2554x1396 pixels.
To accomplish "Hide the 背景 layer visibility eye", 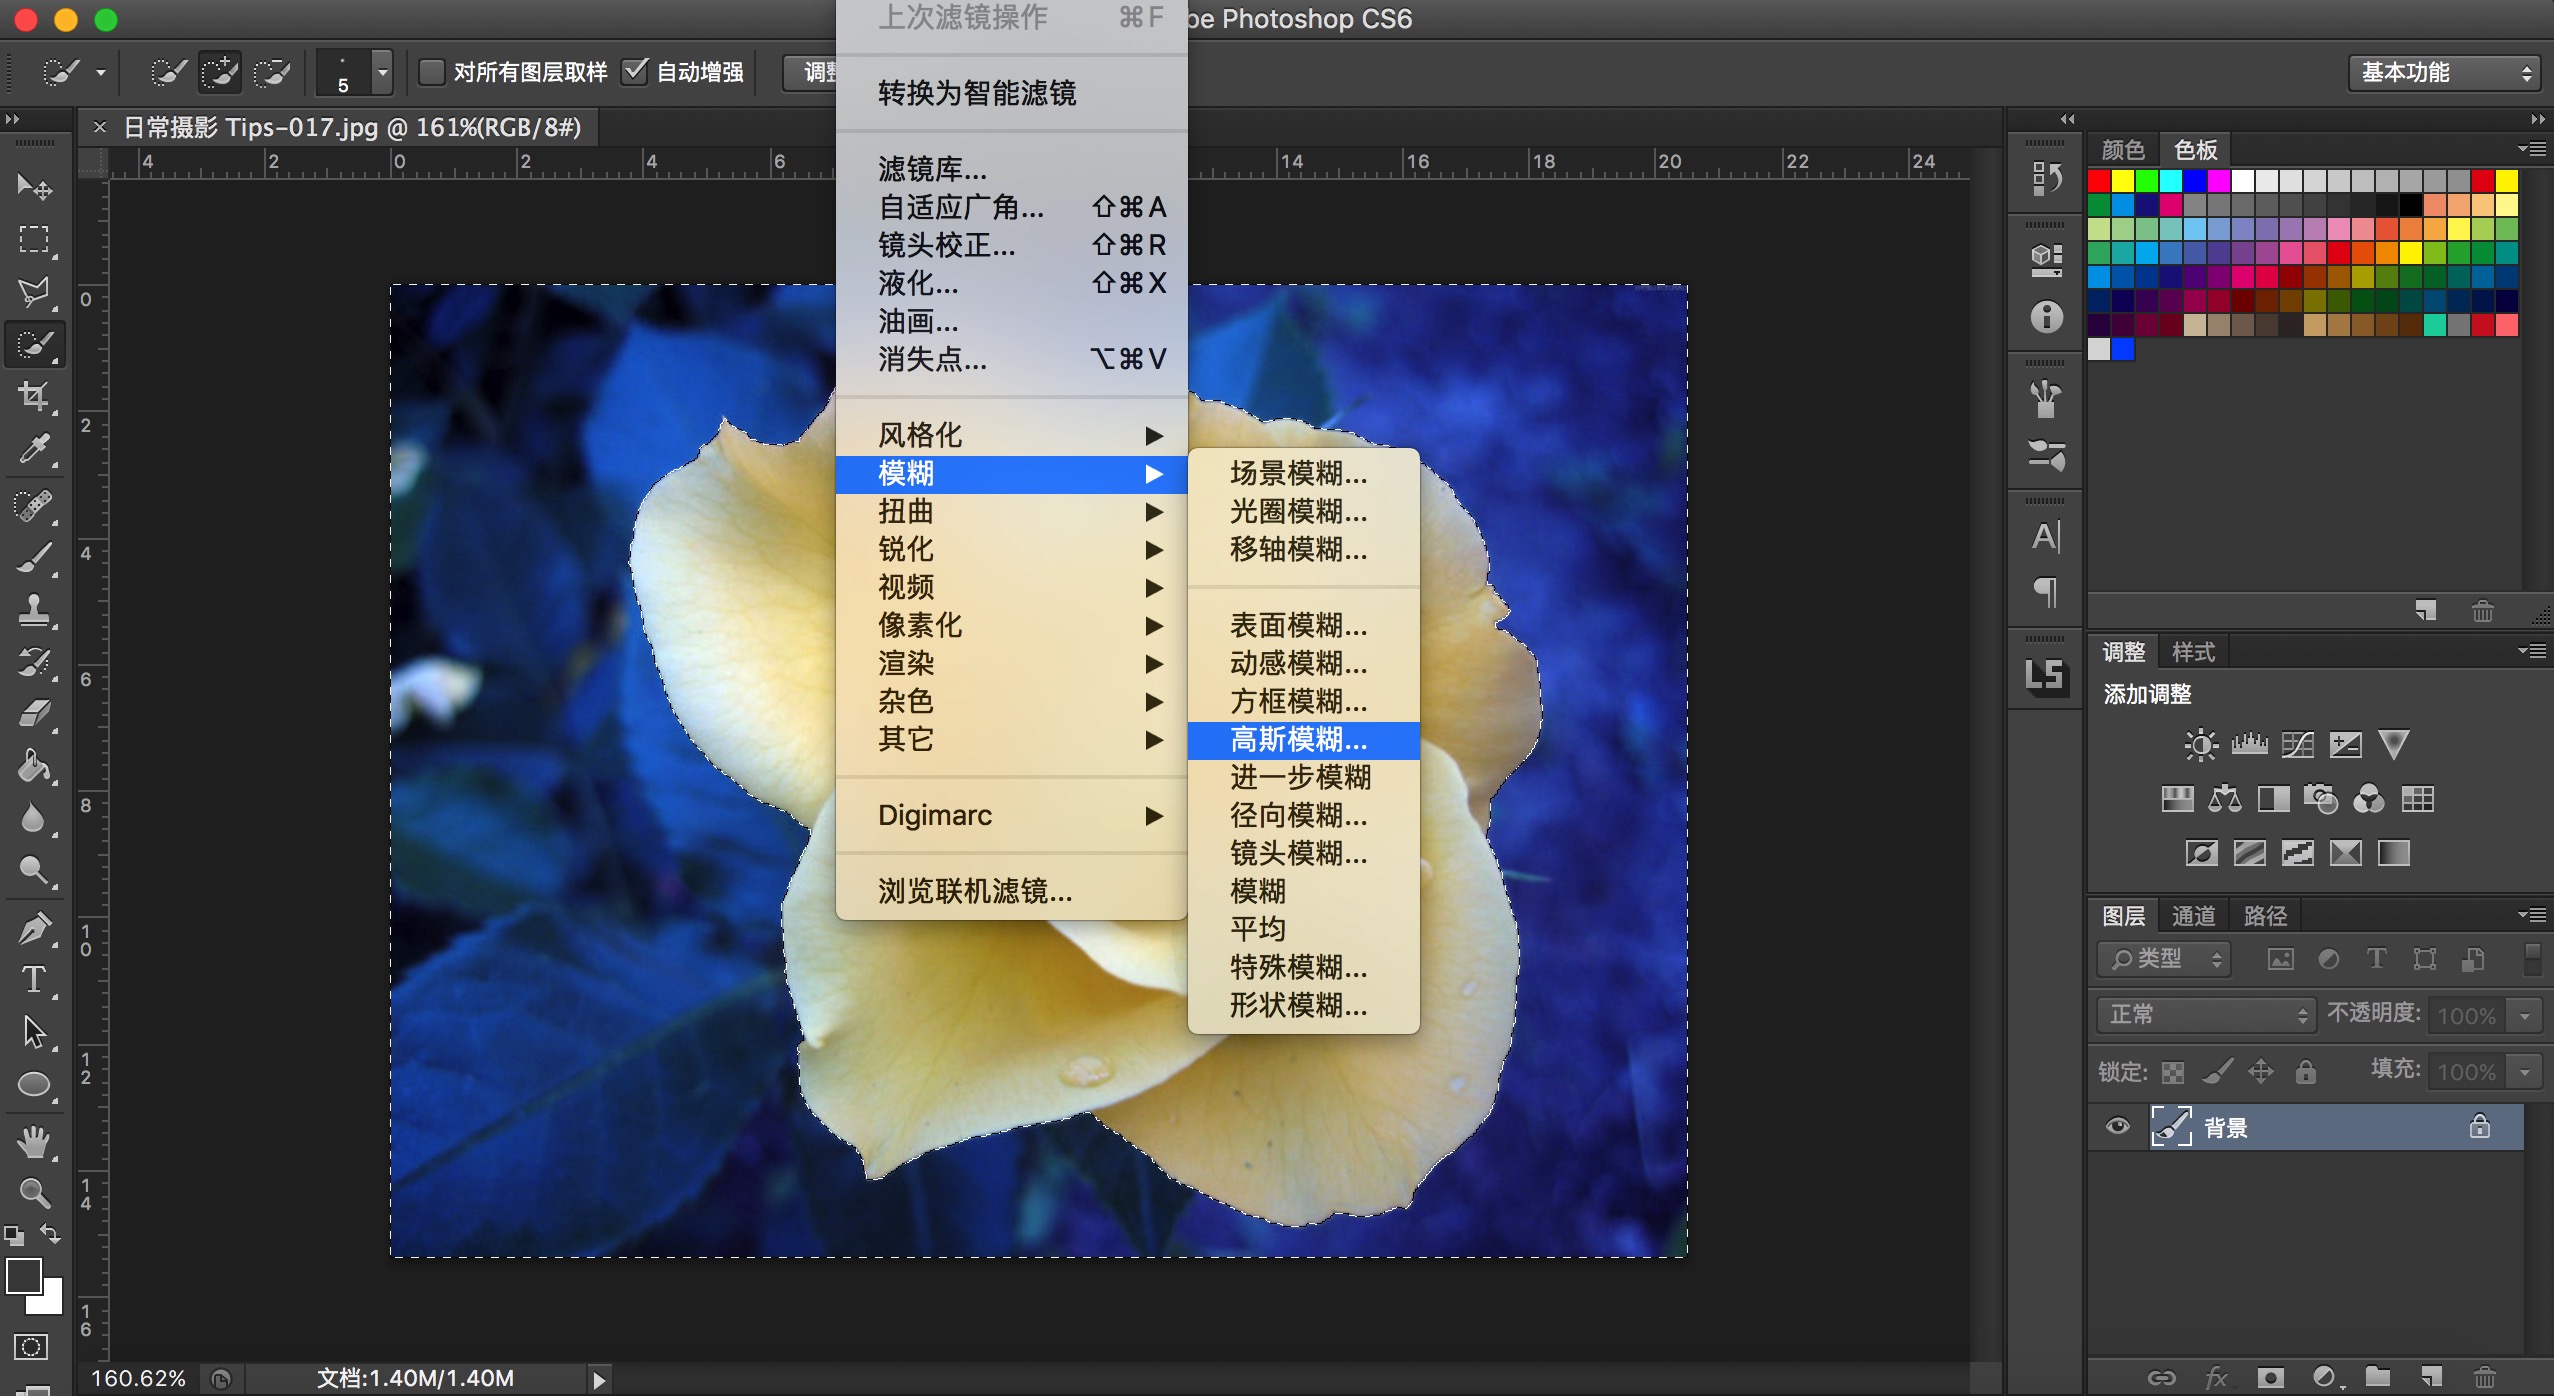I will point(2117,1127).
